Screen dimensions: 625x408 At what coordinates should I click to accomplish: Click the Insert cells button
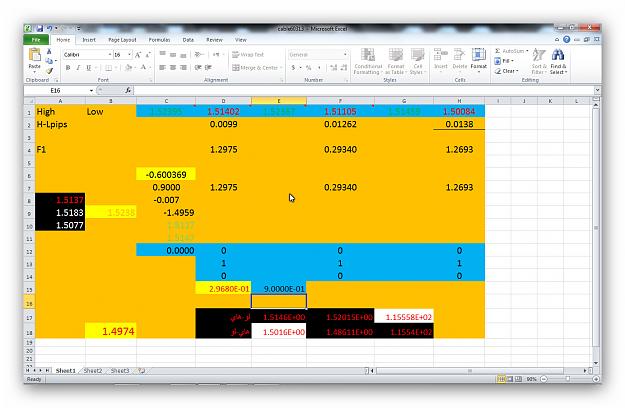coord(441,59)
